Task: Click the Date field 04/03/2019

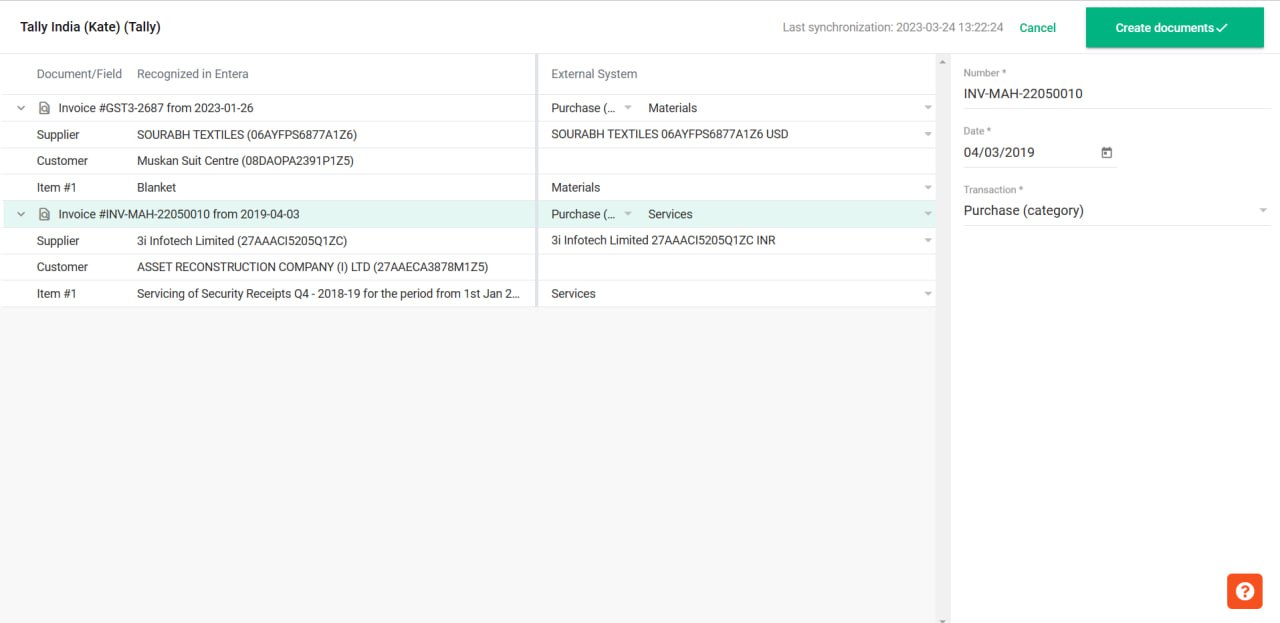Action: [x=1028, y=153]
